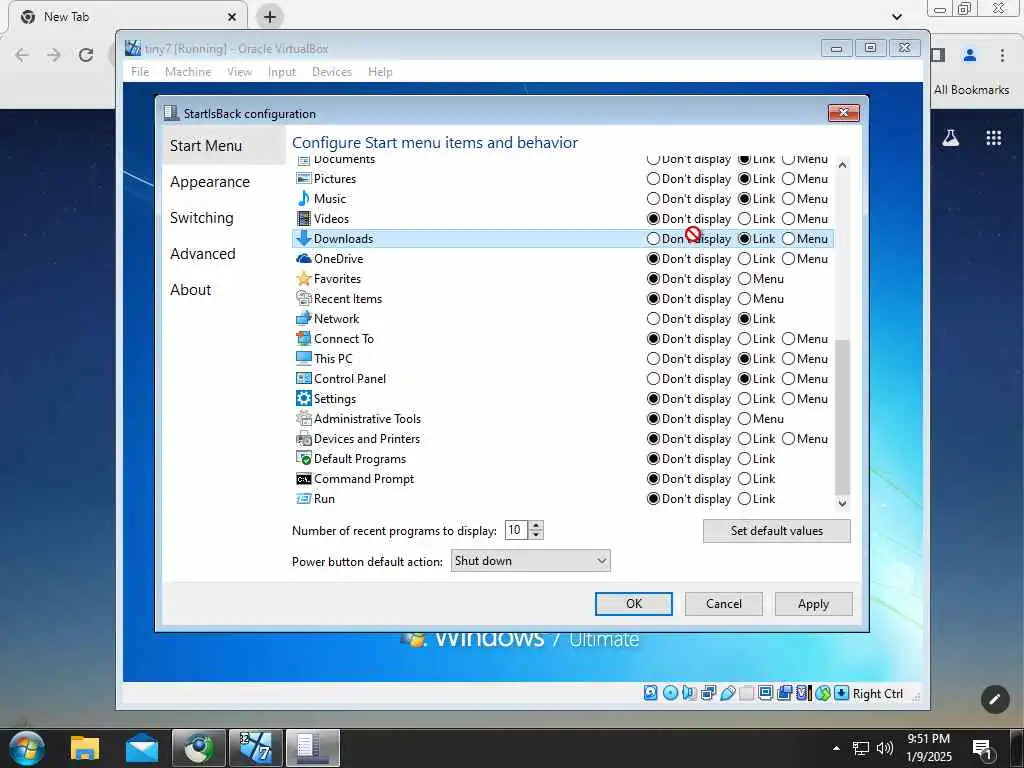Open the Advanced tab
The width and height of the screenshot is (1024, 768).
(x=202, y=253)
